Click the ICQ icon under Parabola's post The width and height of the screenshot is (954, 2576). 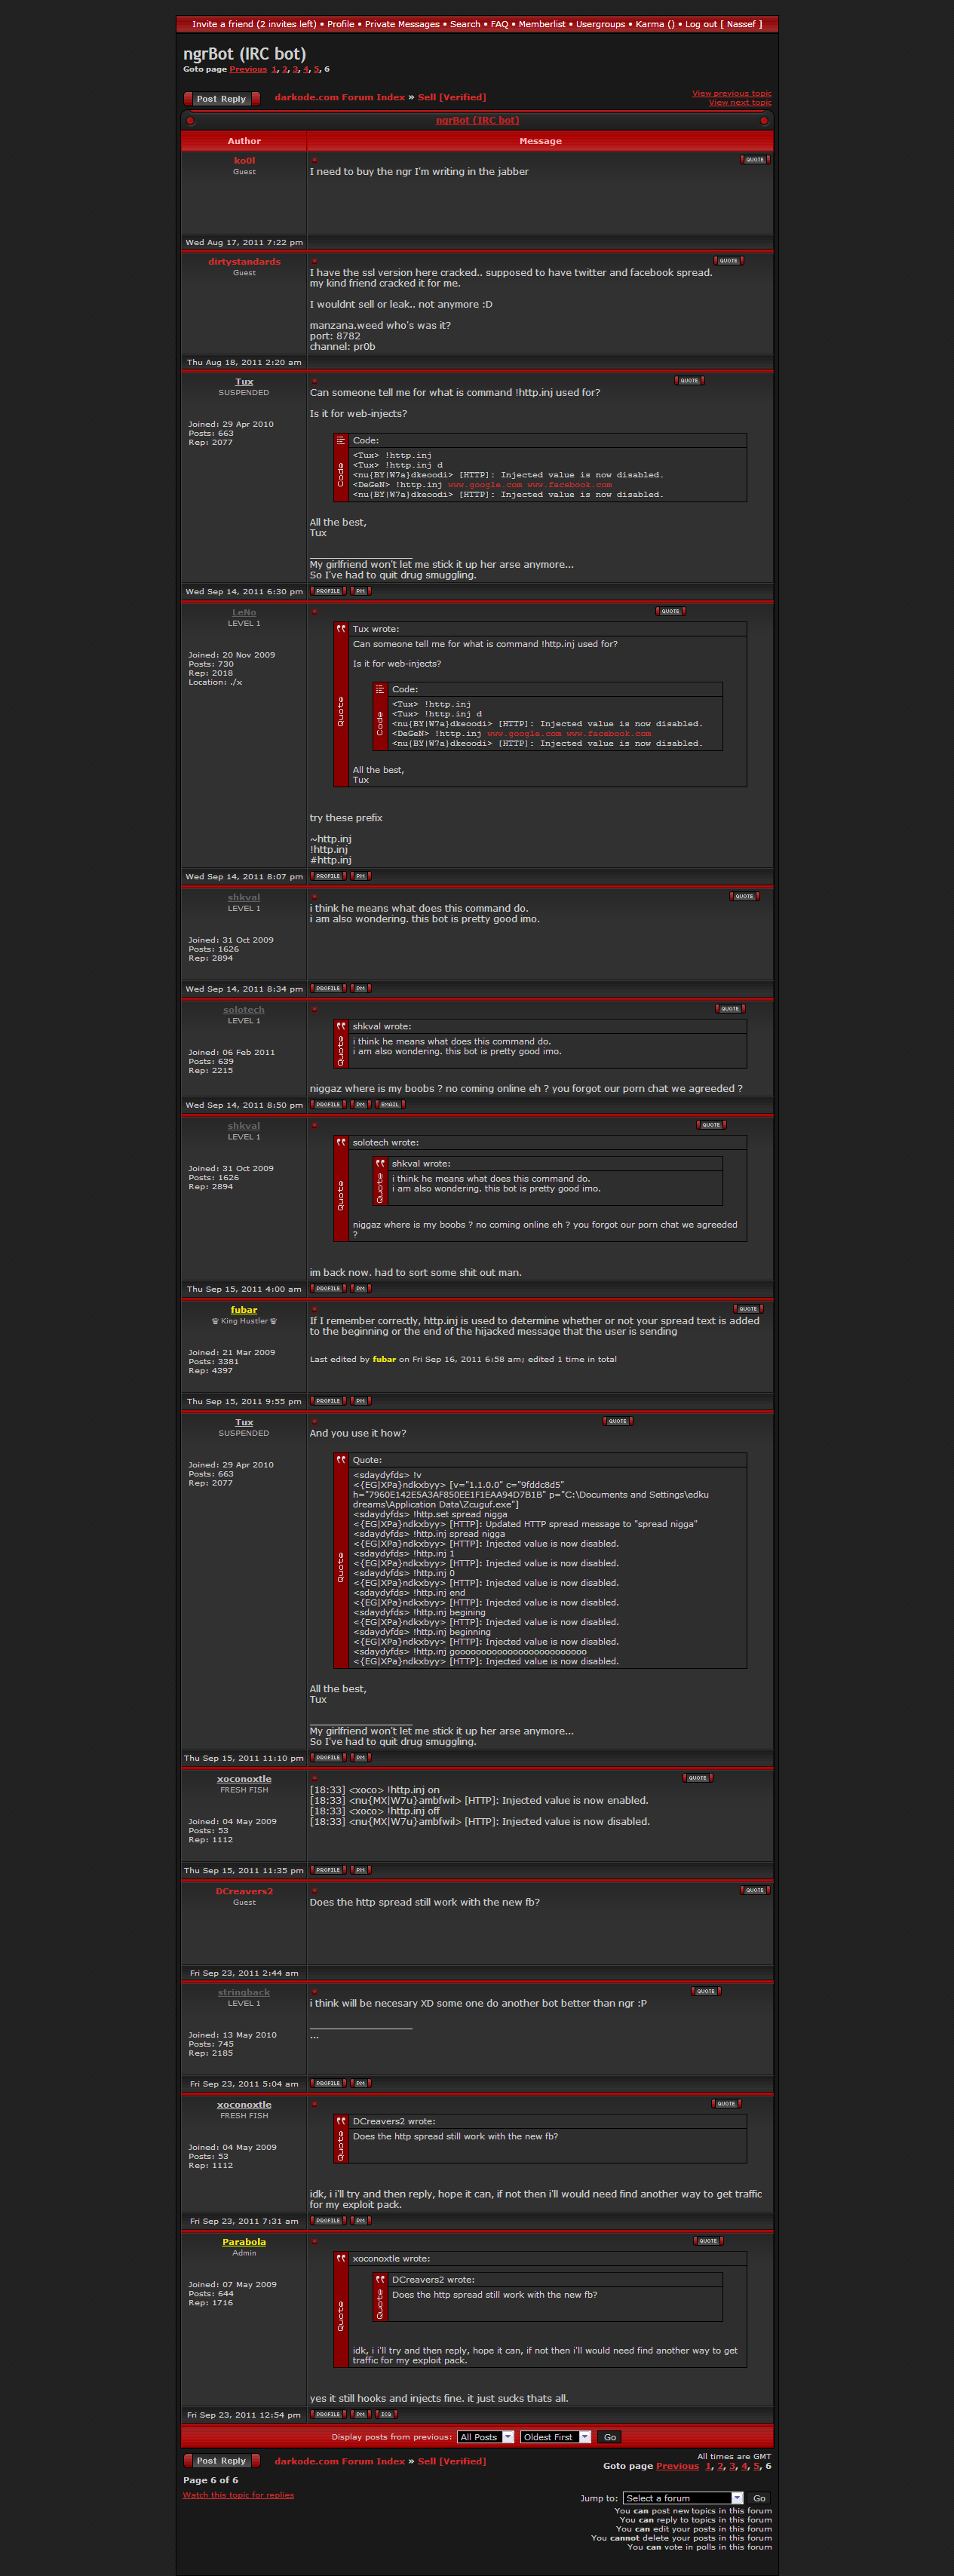[386, 2414]
